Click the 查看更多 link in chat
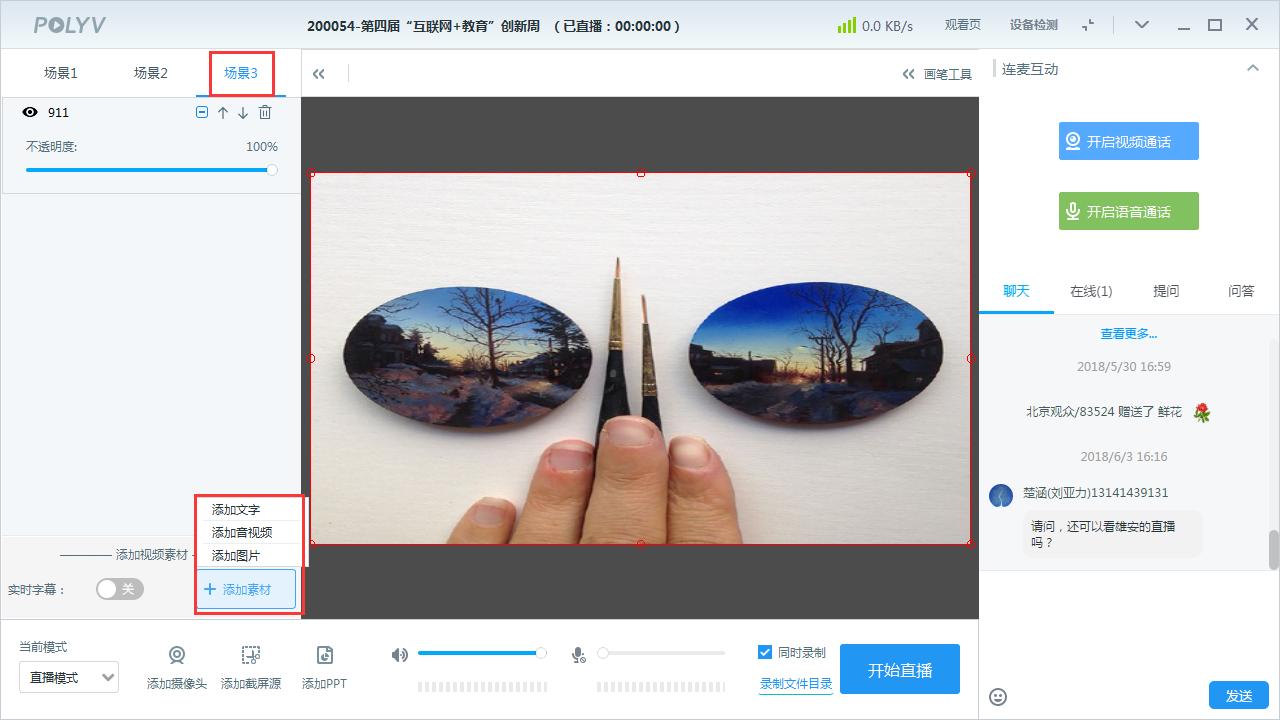The width and height of the screenshot is (1280, 720). pyautogui.click(x=1129, y=334)
